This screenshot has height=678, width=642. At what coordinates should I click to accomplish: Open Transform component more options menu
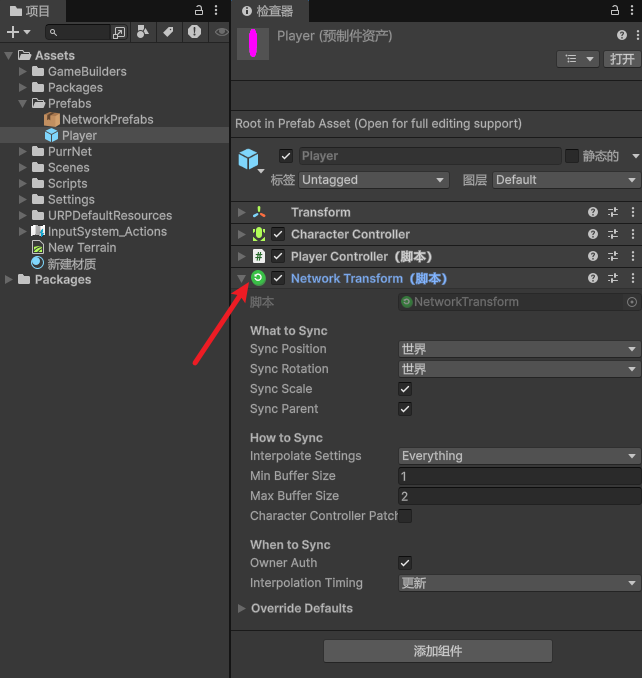coord(633,212)
